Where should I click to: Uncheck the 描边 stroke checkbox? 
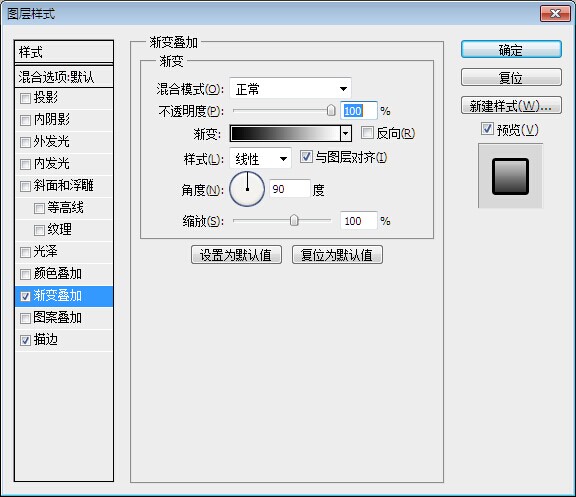(x=25, y=341)
